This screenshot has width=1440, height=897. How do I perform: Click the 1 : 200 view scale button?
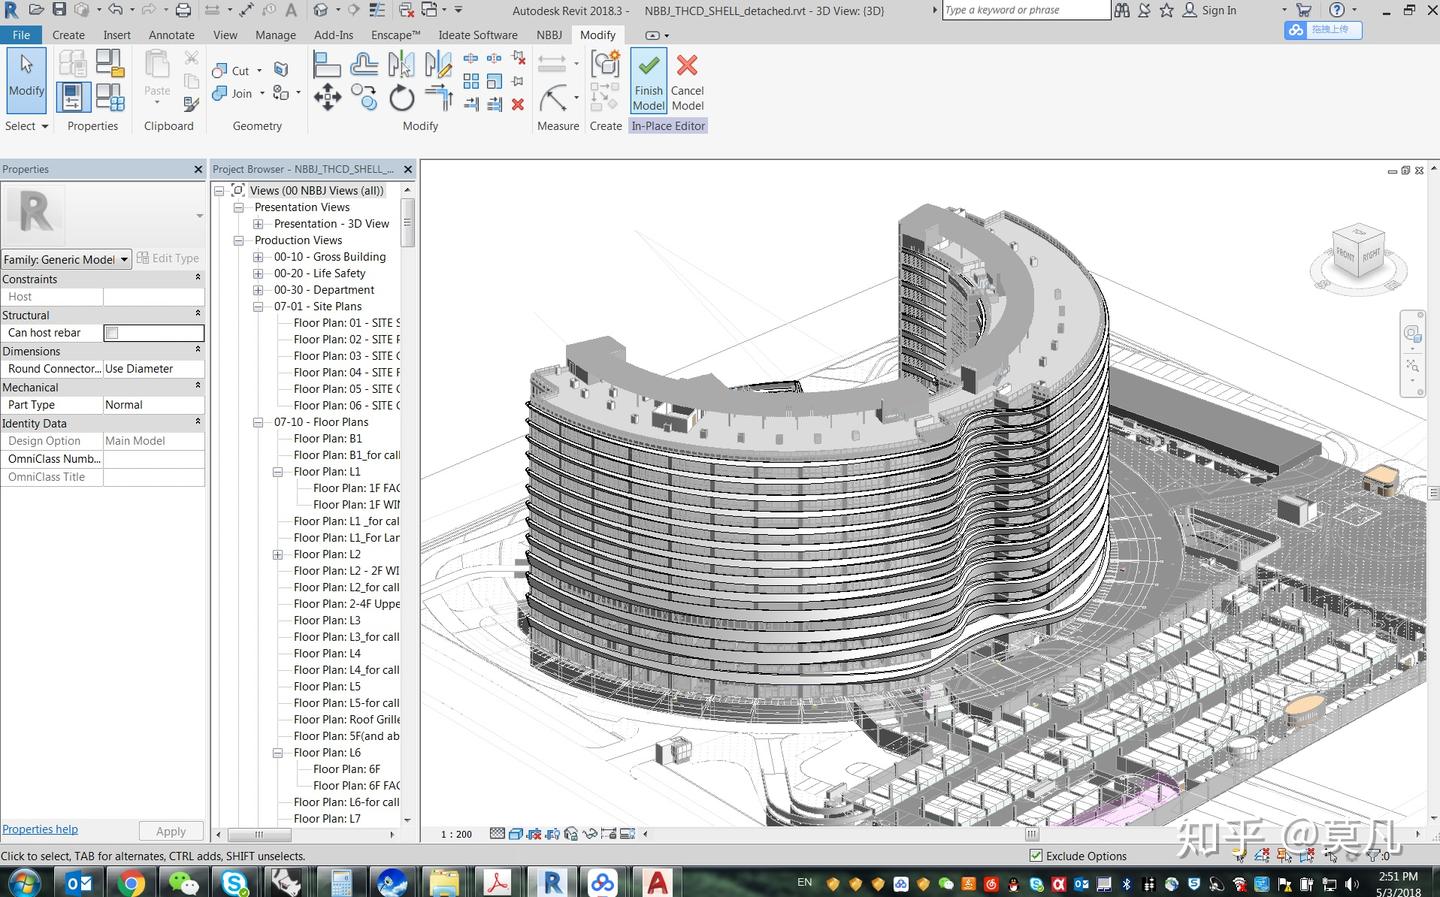(456, 834)
